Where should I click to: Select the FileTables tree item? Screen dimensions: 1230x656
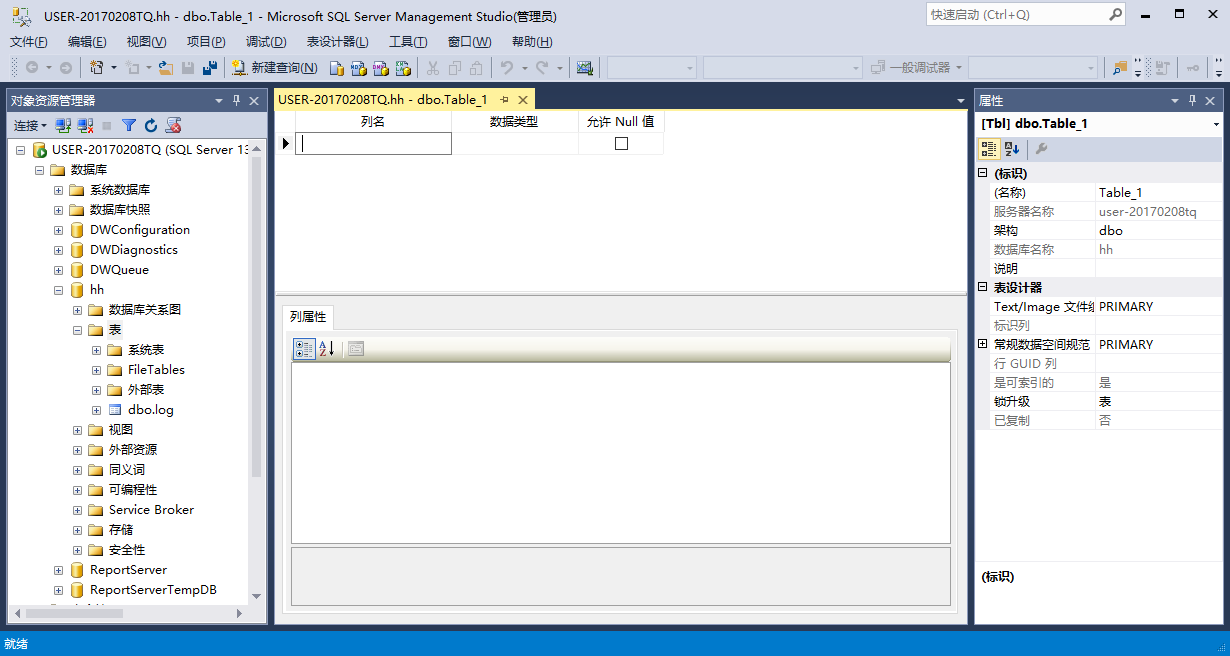(156, 370)
